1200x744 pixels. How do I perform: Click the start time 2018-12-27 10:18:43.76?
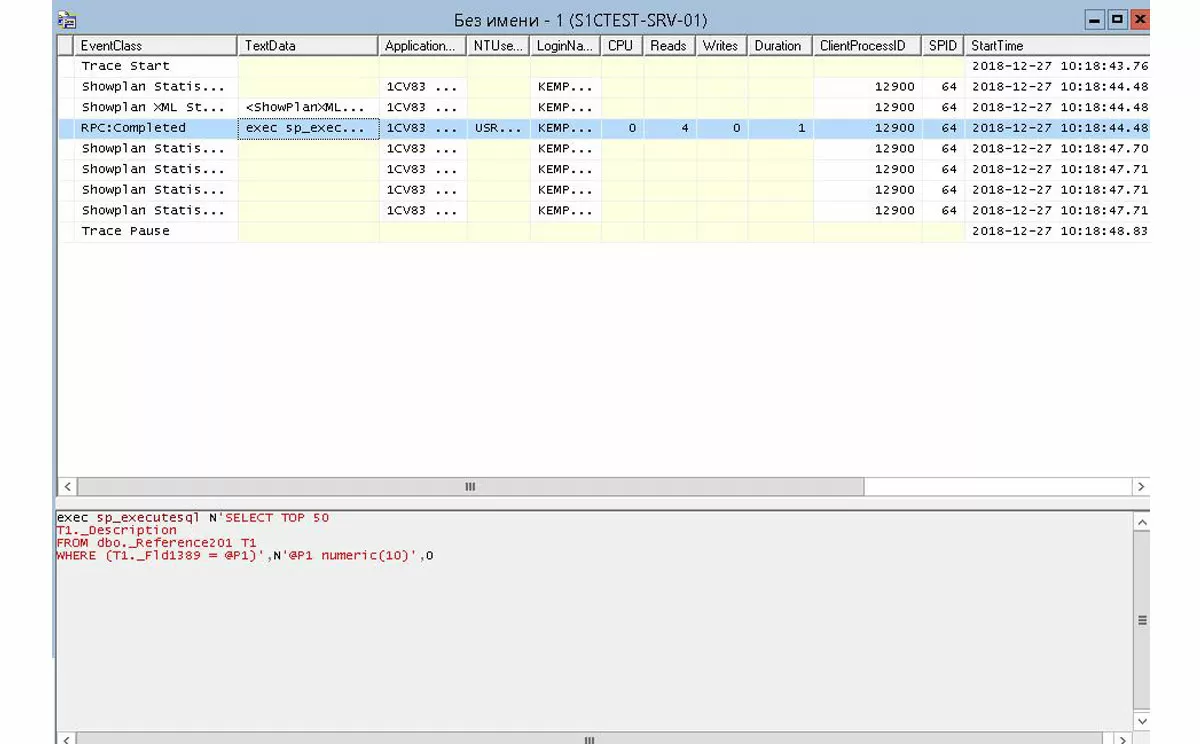tap(1058, 66)
